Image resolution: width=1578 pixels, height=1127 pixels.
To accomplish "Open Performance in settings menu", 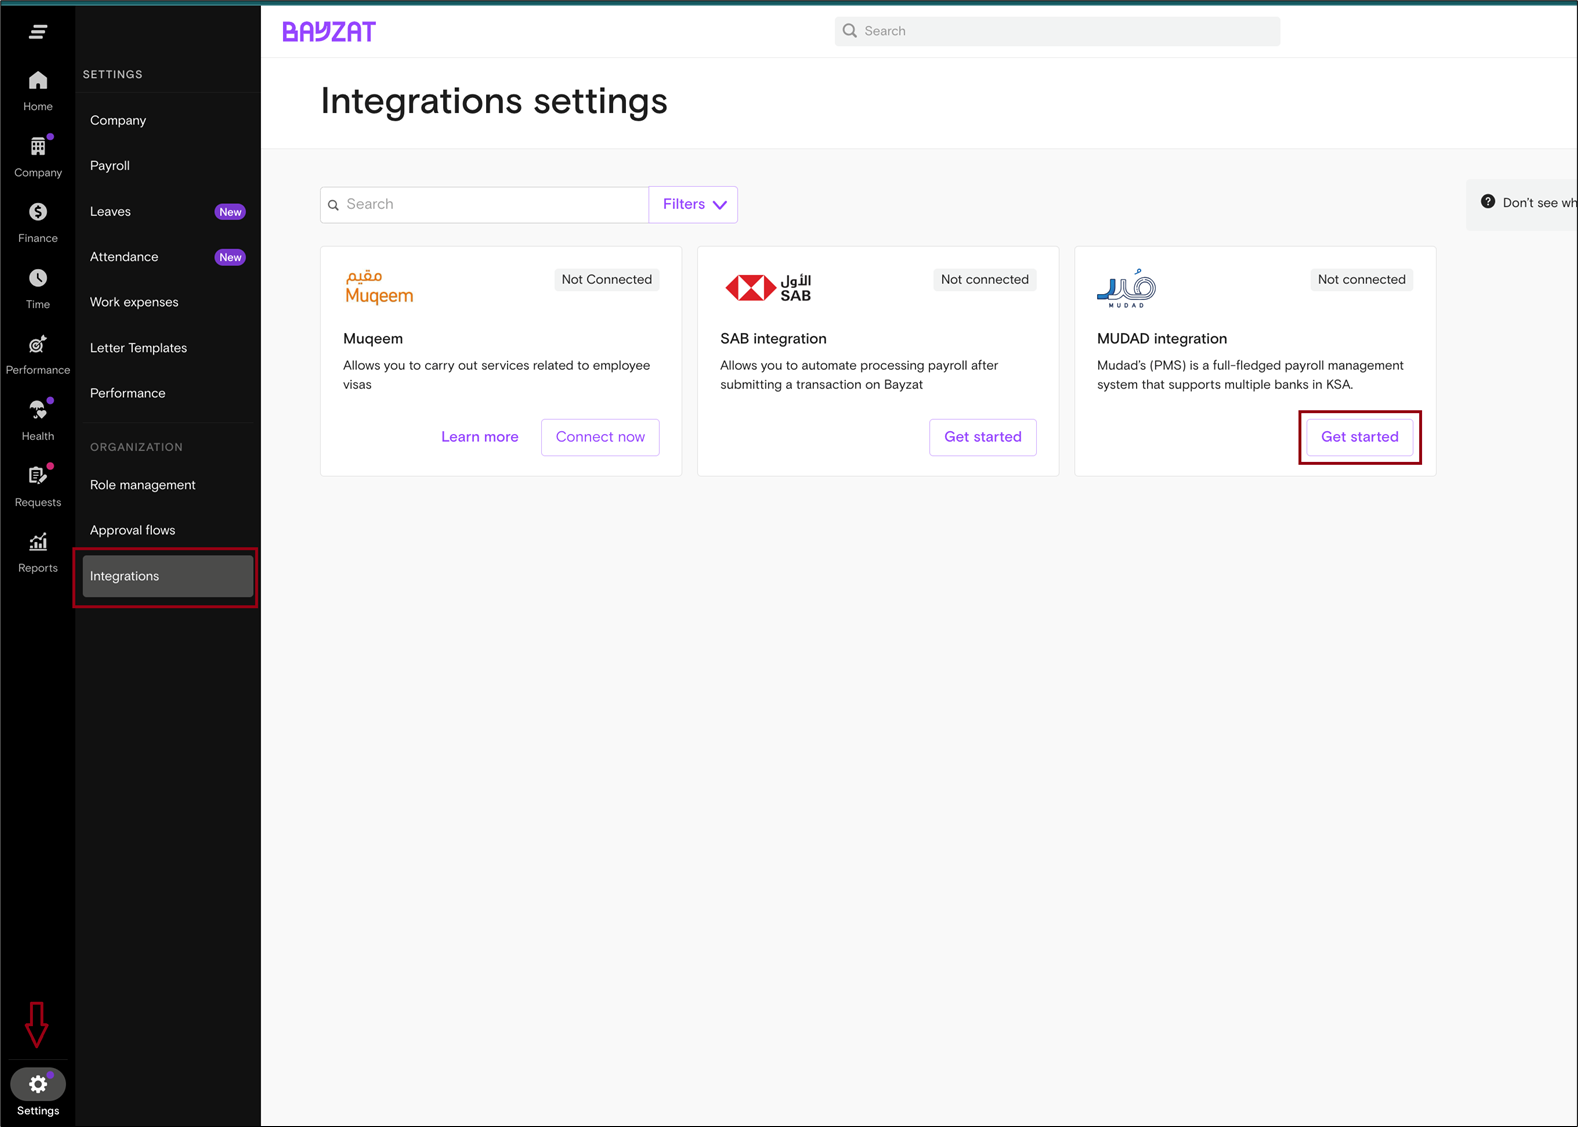I will point(128,393).
